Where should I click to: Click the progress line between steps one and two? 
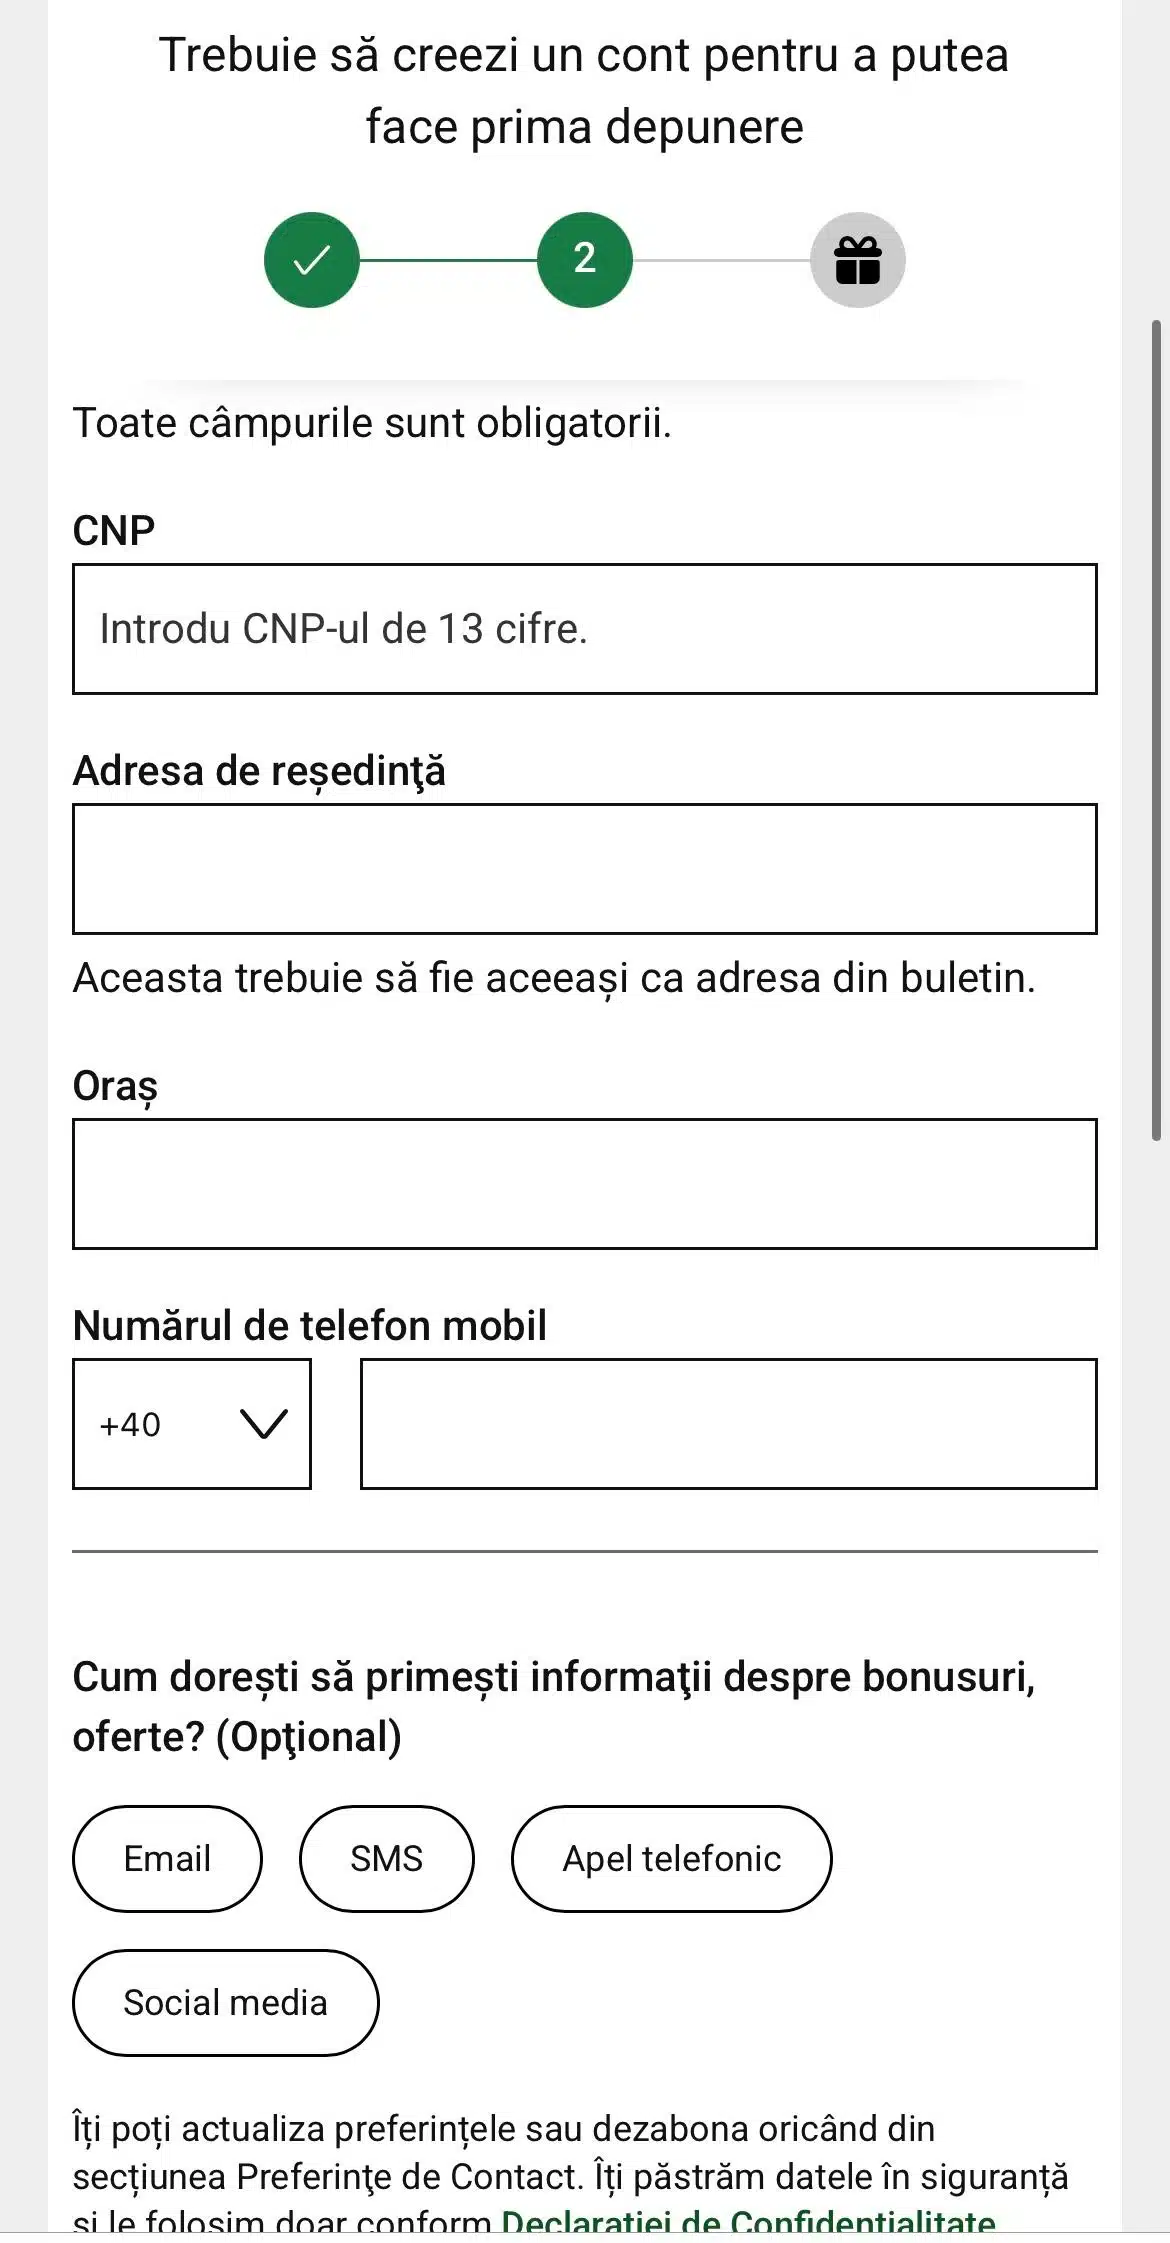pyautogui.click(x=448, y=260)
